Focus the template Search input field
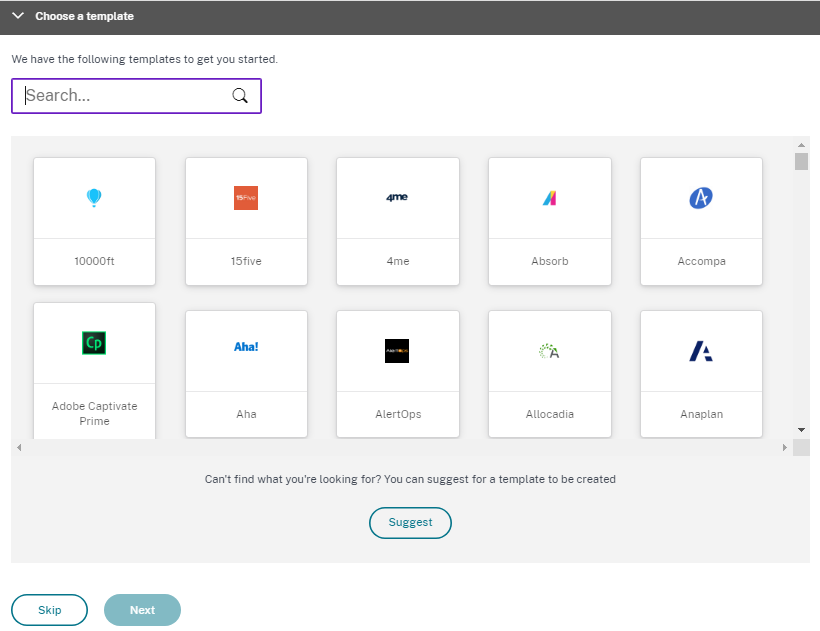The height and width of the screenshot is (631, 820). pyautogui.click(x=125, y=96)
